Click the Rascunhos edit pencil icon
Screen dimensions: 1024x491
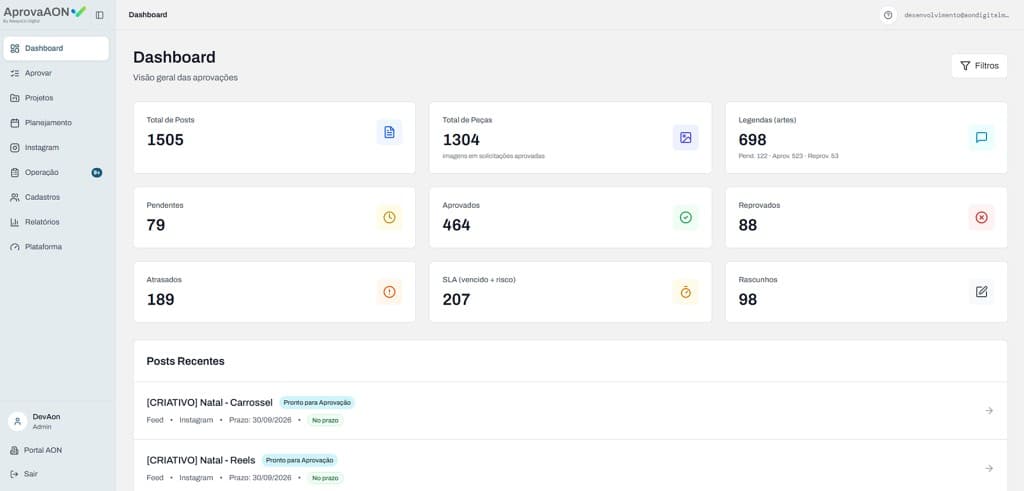coord(982,292)
